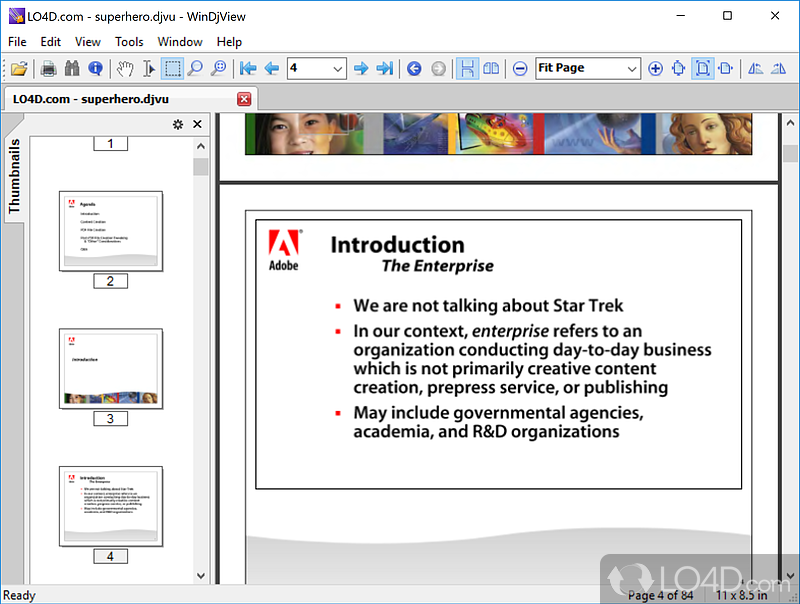
Task: Open thumbnails panel settings gear
Action: point(178,124)
